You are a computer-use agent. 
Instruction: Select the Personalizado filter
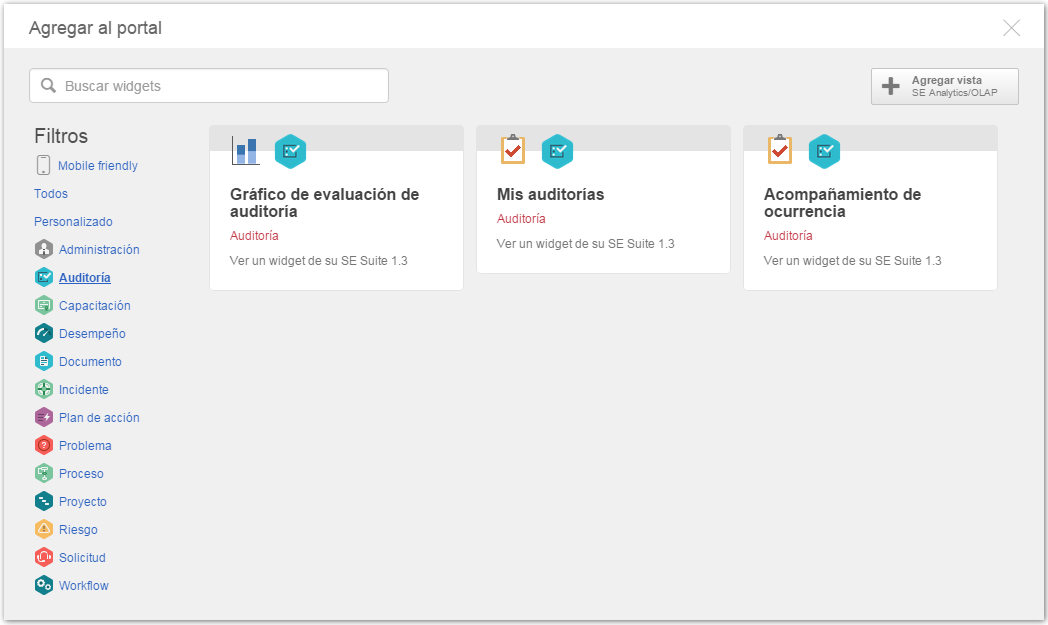[74, 222]
